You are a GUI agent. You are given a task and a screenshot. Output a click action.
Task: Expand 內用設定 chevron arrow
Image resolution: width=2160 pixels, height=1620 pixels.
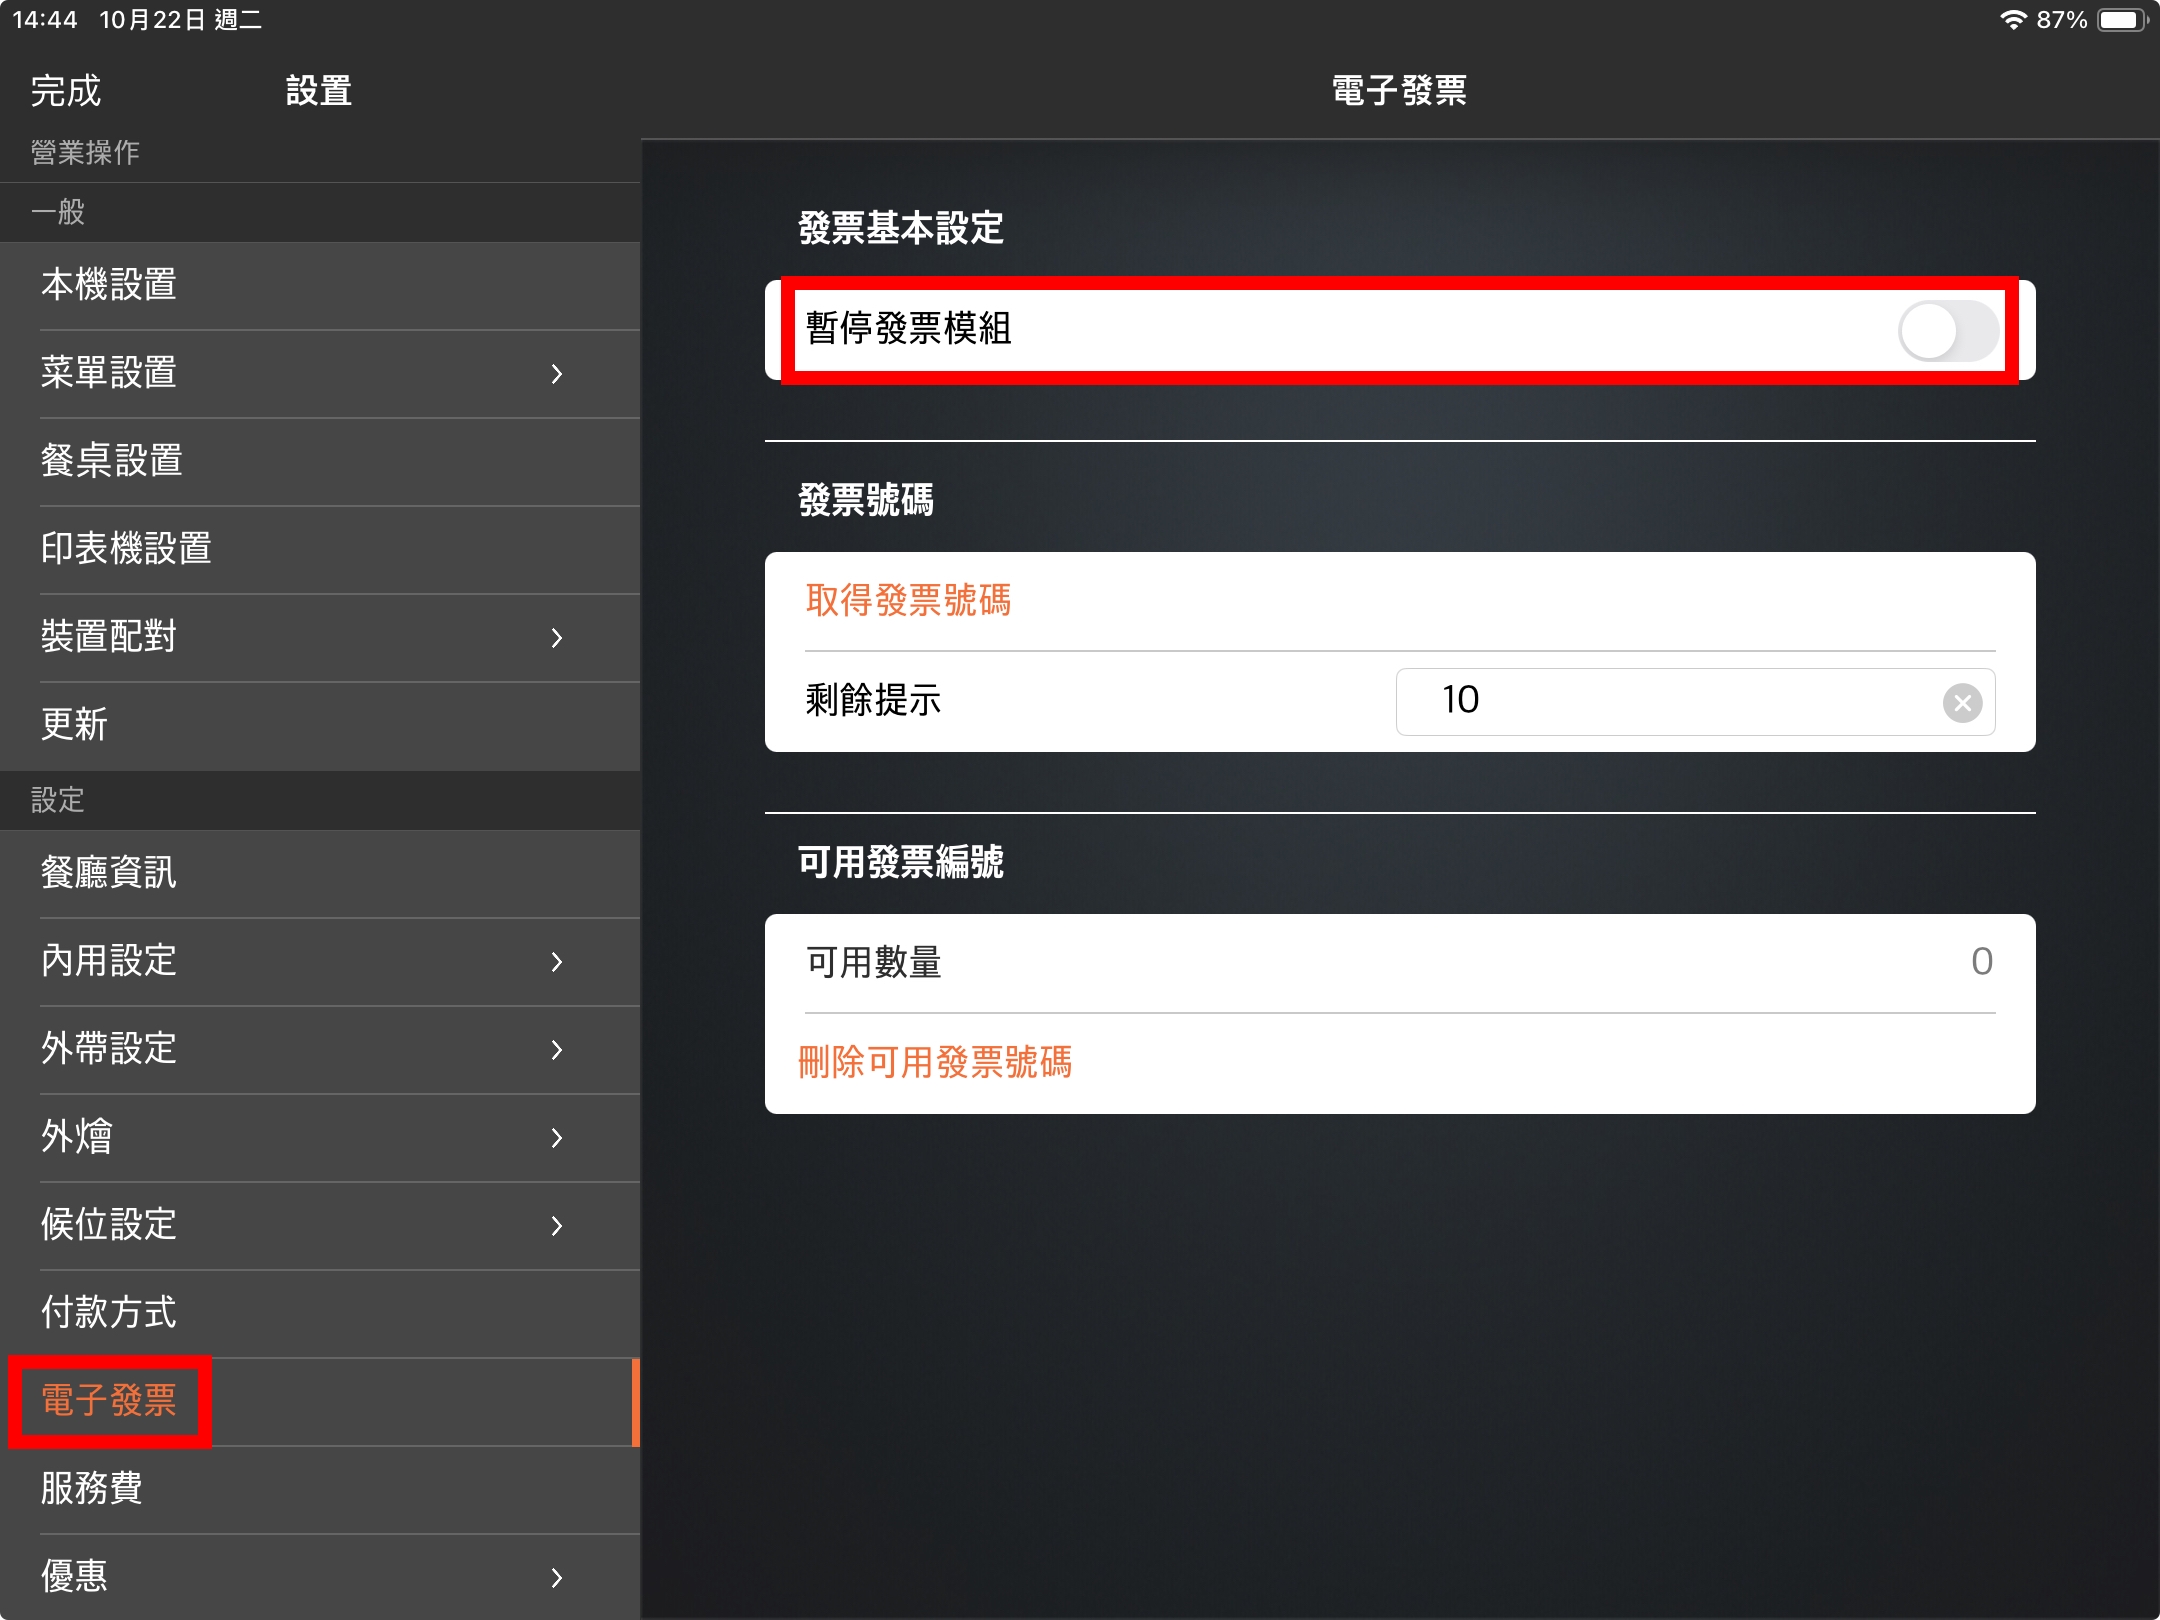(557, 962)
